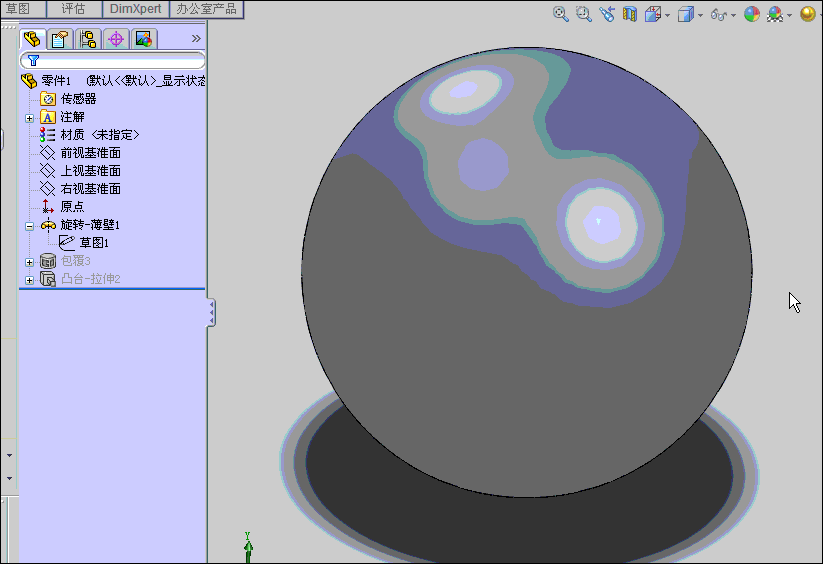This screenshot has height=564, width=823.
Task: Open the PropertyManager tab
Action: tap(60, 39)
